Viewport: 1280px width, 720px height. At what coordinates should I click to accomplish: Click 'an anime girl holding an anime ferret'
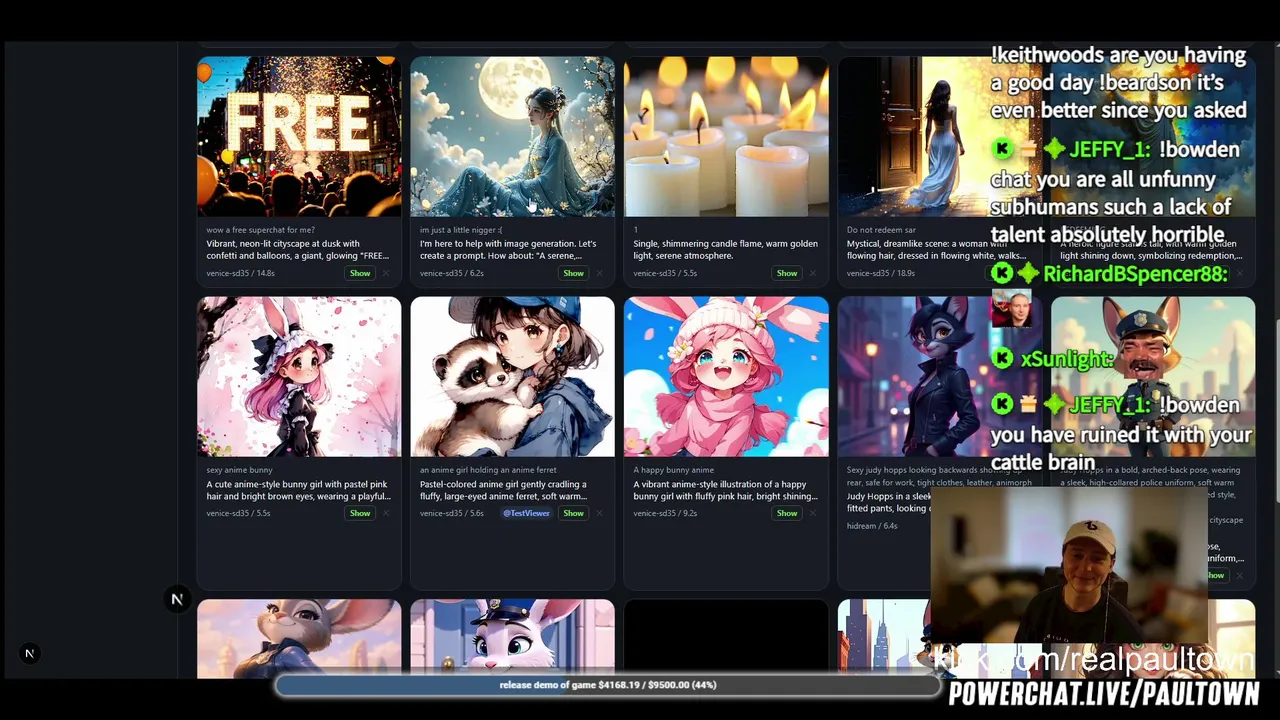click(488, 470)
